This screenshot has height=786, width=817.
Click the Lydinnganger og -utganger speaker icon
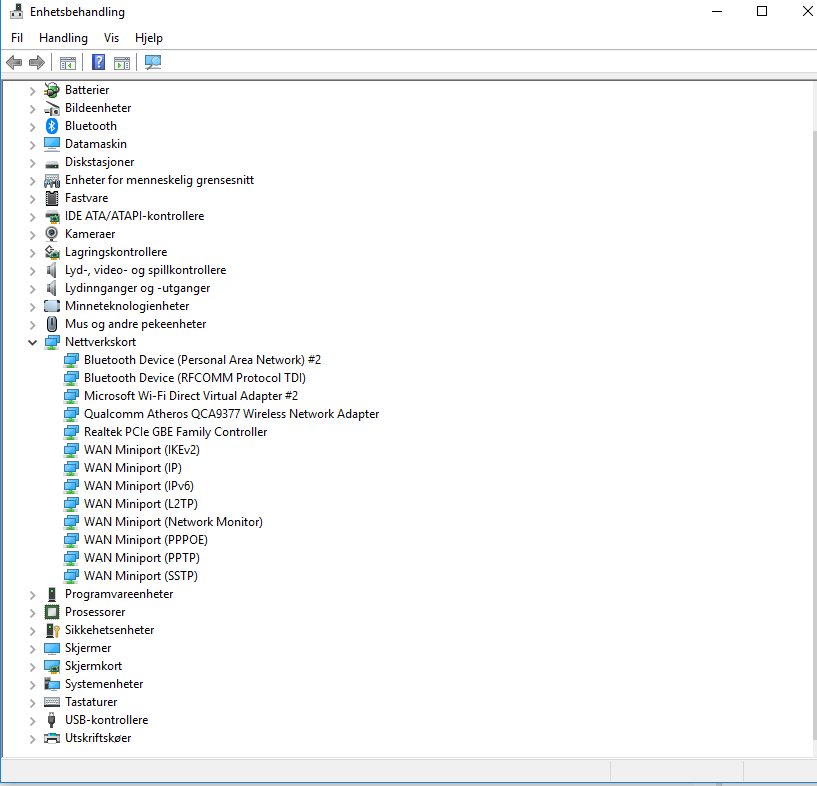51,288
